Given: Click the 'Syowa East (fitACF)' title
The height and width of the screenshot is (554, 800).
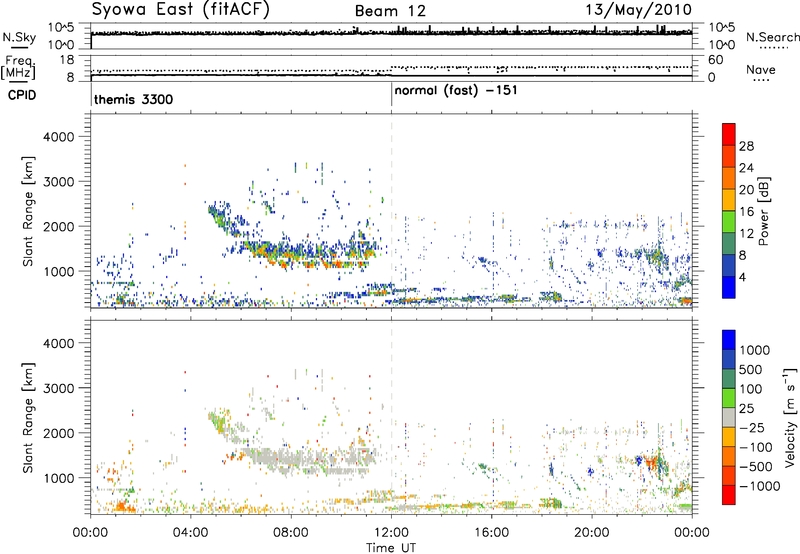Looking at the screenshot, I should [181, 10].
